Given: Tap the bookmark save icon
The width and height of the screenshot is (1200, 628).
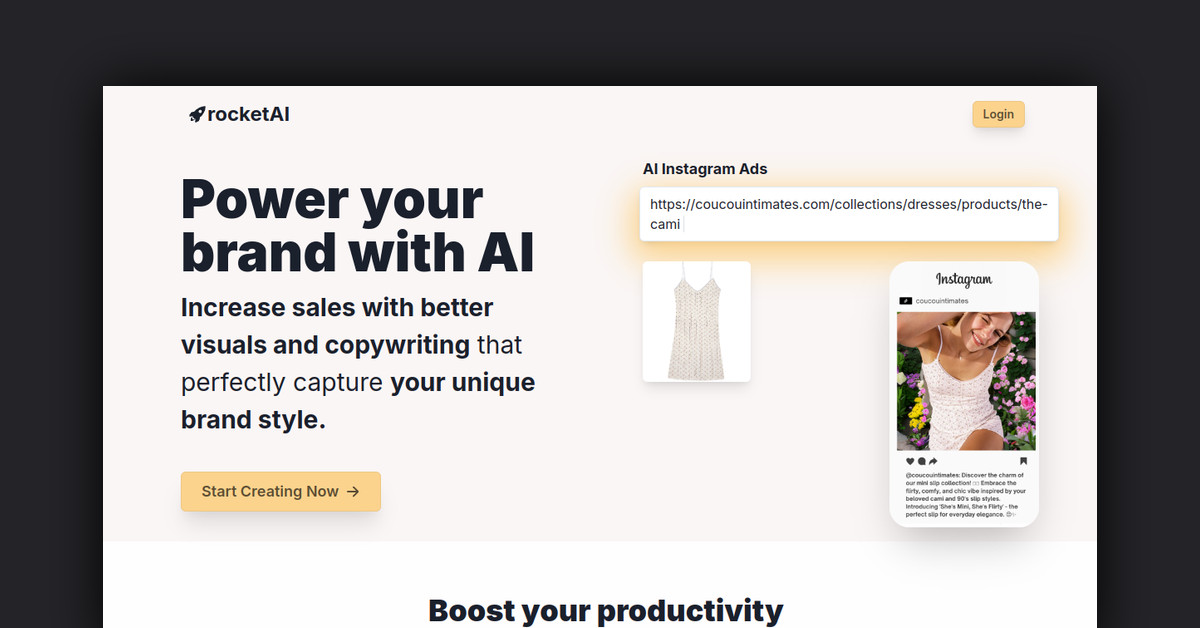Looking at the screenshot, I should pos(1023,461).
